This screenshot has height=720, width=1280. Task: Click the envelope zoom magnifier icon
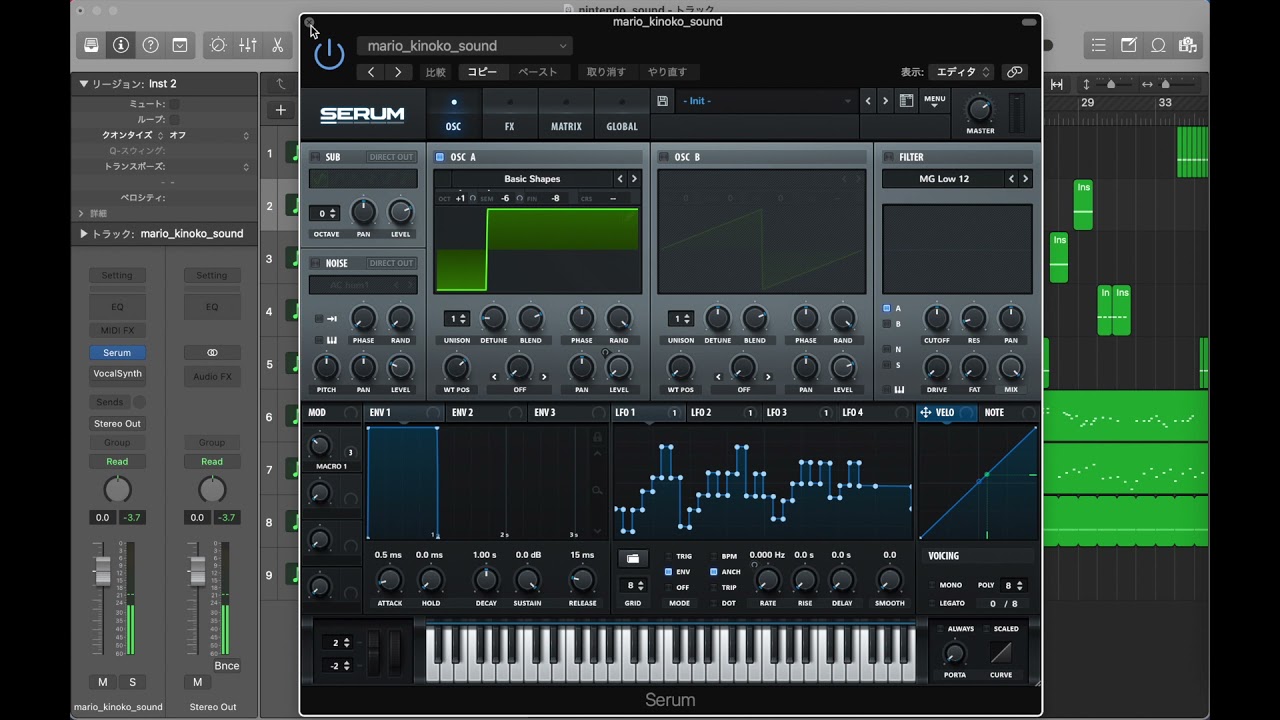(x=597, y=490)
